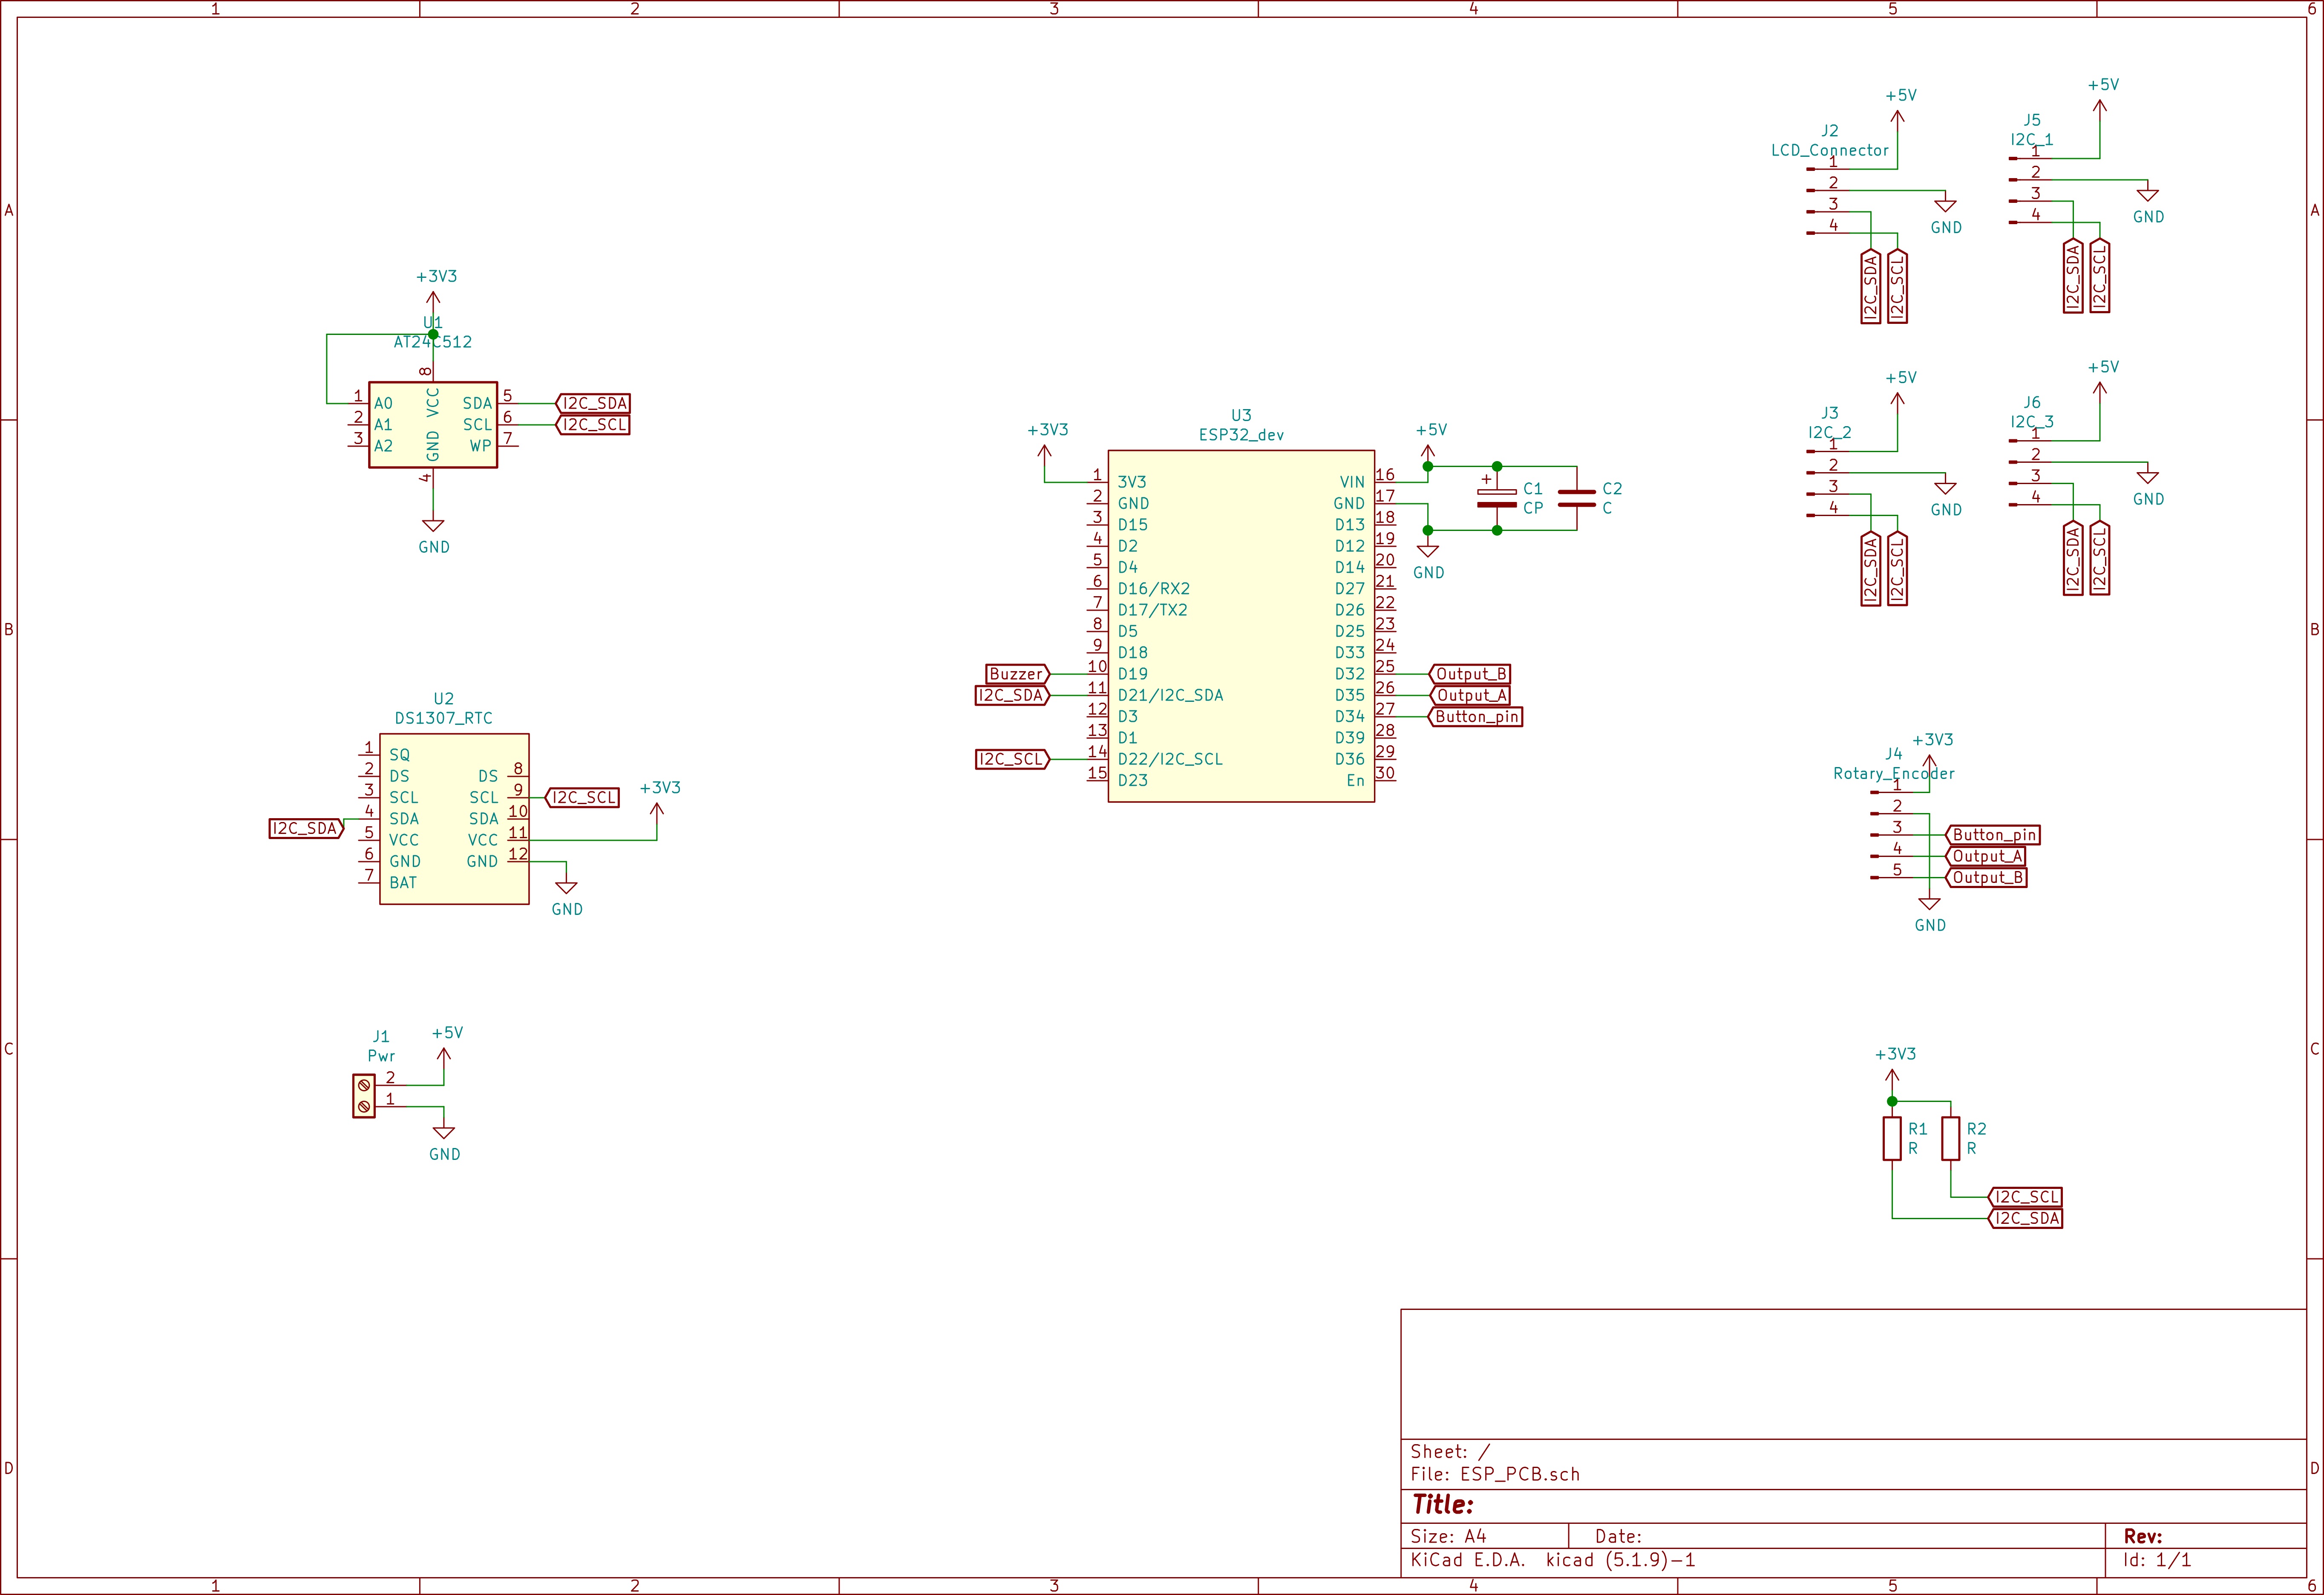2324x1595 pixels.
Task: Select I2C_SDA label on AT24C512 pin 5
Action: coord(593,403)
